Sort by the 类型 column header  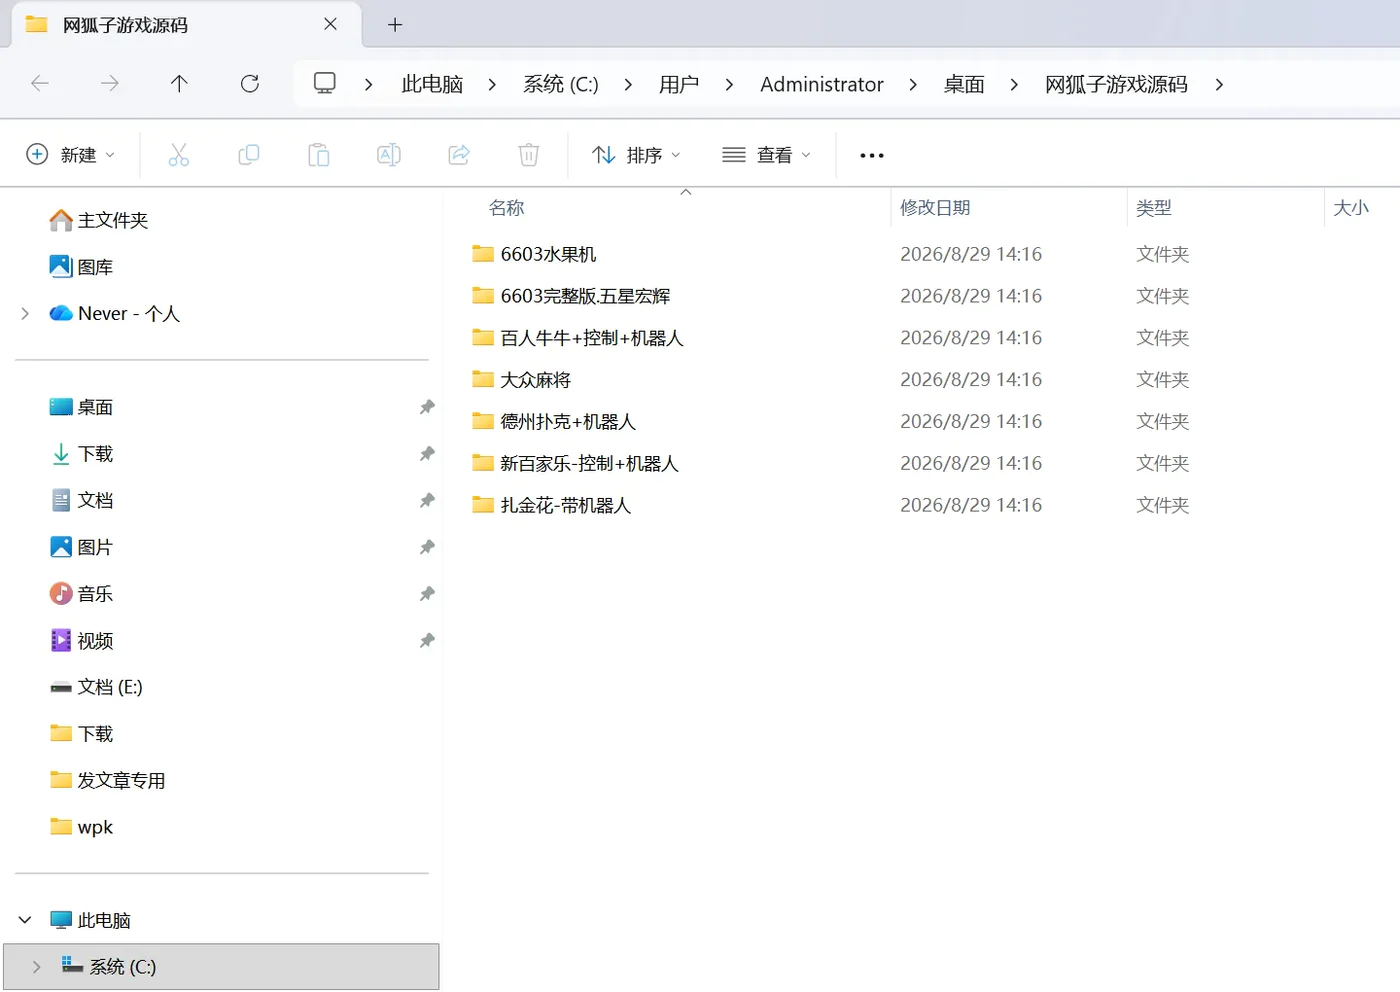tap(1153, 208)
